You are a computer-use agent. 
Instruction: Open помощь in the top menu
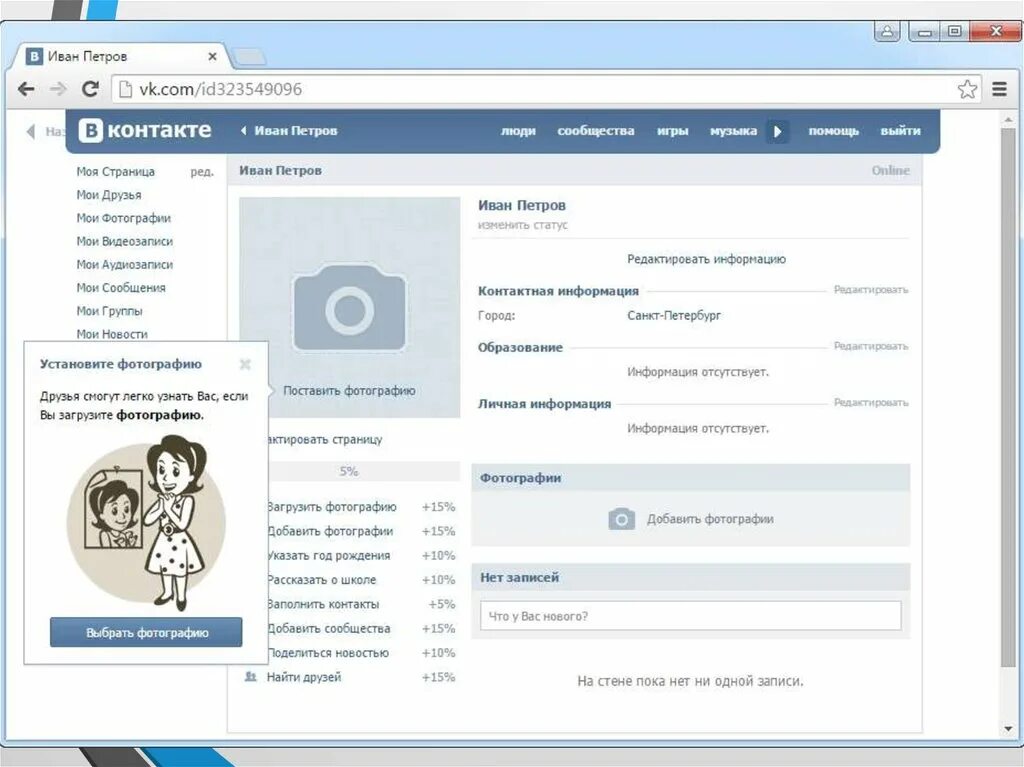point(833,131)
